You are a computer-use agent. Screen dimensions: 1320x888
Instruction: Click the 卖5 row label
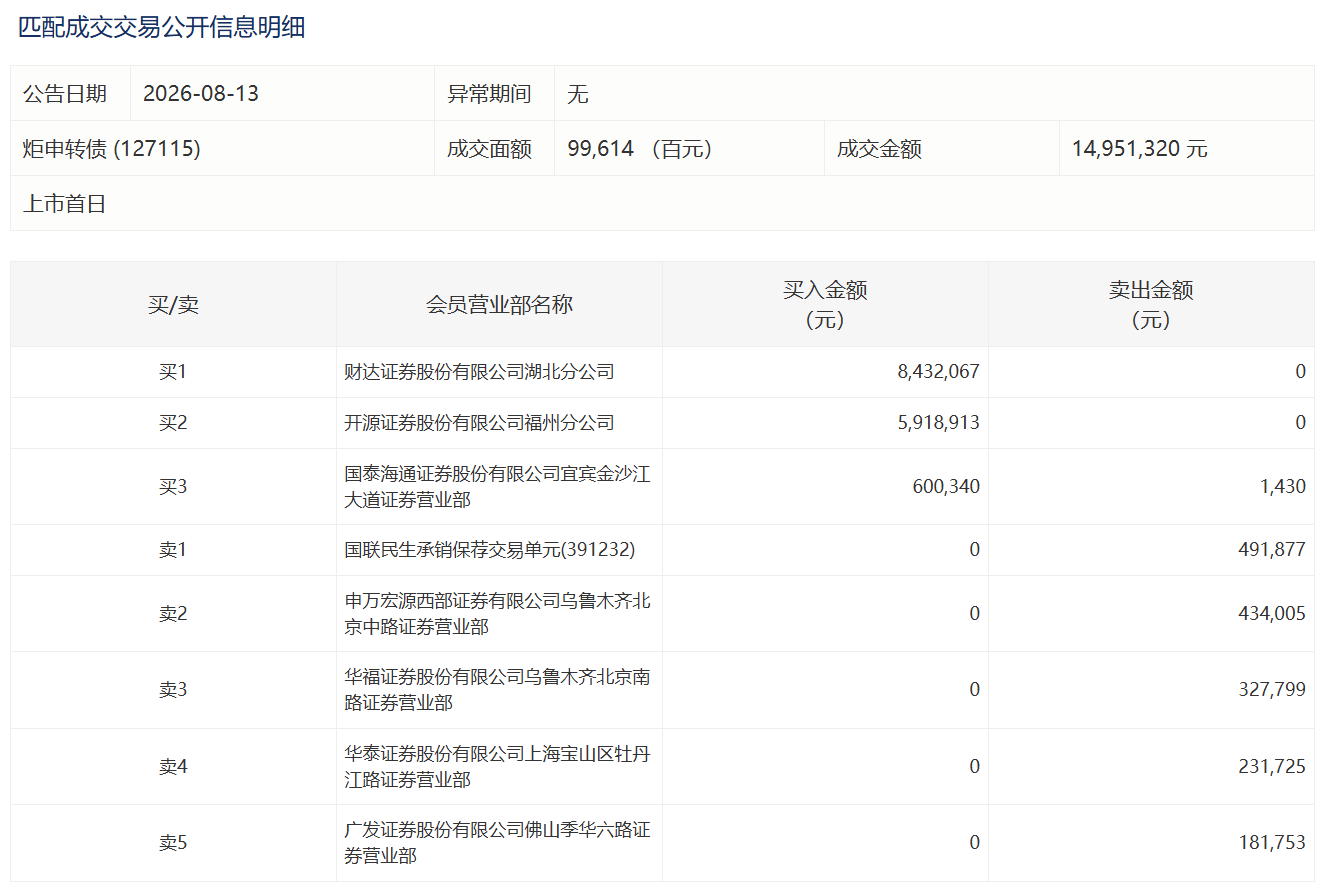pos(173,843)
